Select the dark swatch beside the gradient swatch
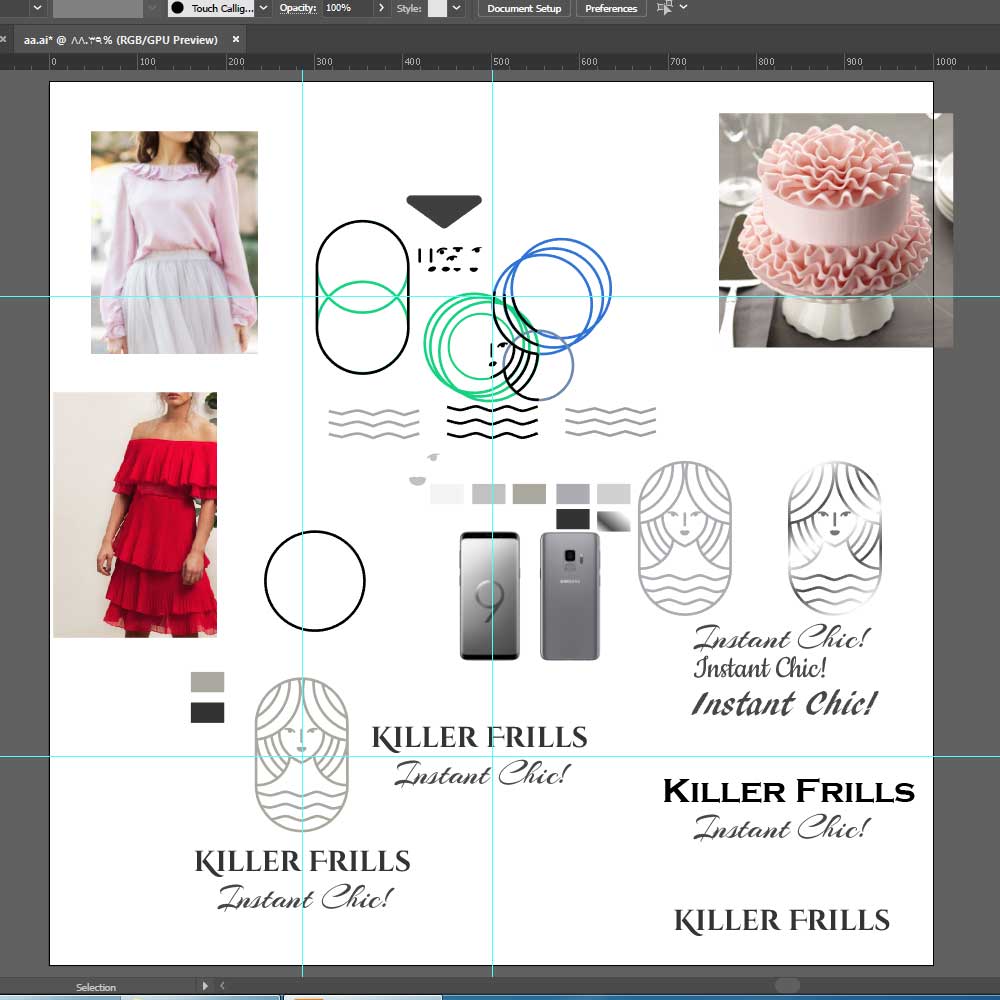1000x1000 pixels. (x=573, y=519)
